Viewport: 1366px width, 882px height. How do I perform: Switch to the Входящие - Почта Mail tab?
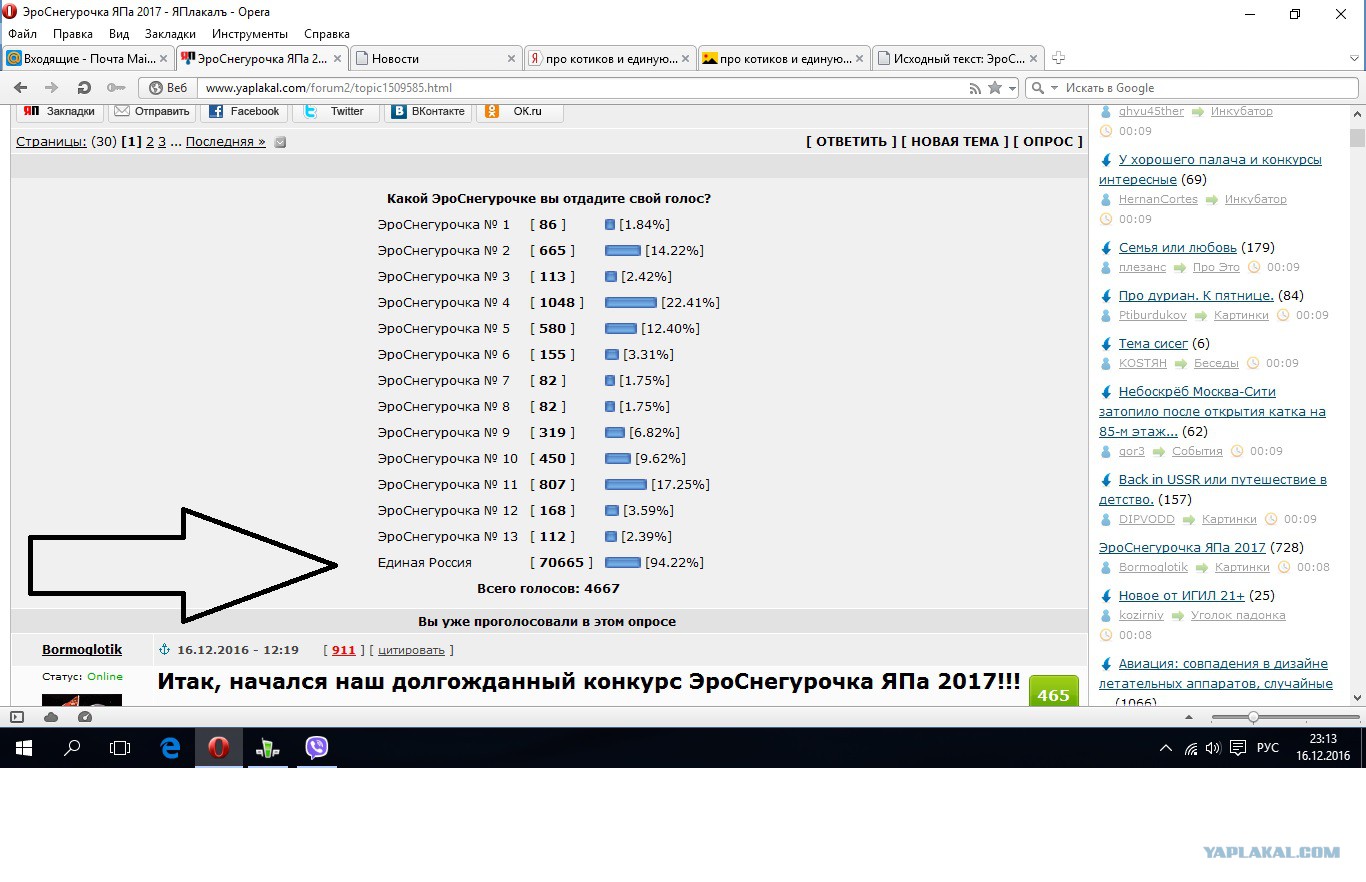[x=88, y=58]
